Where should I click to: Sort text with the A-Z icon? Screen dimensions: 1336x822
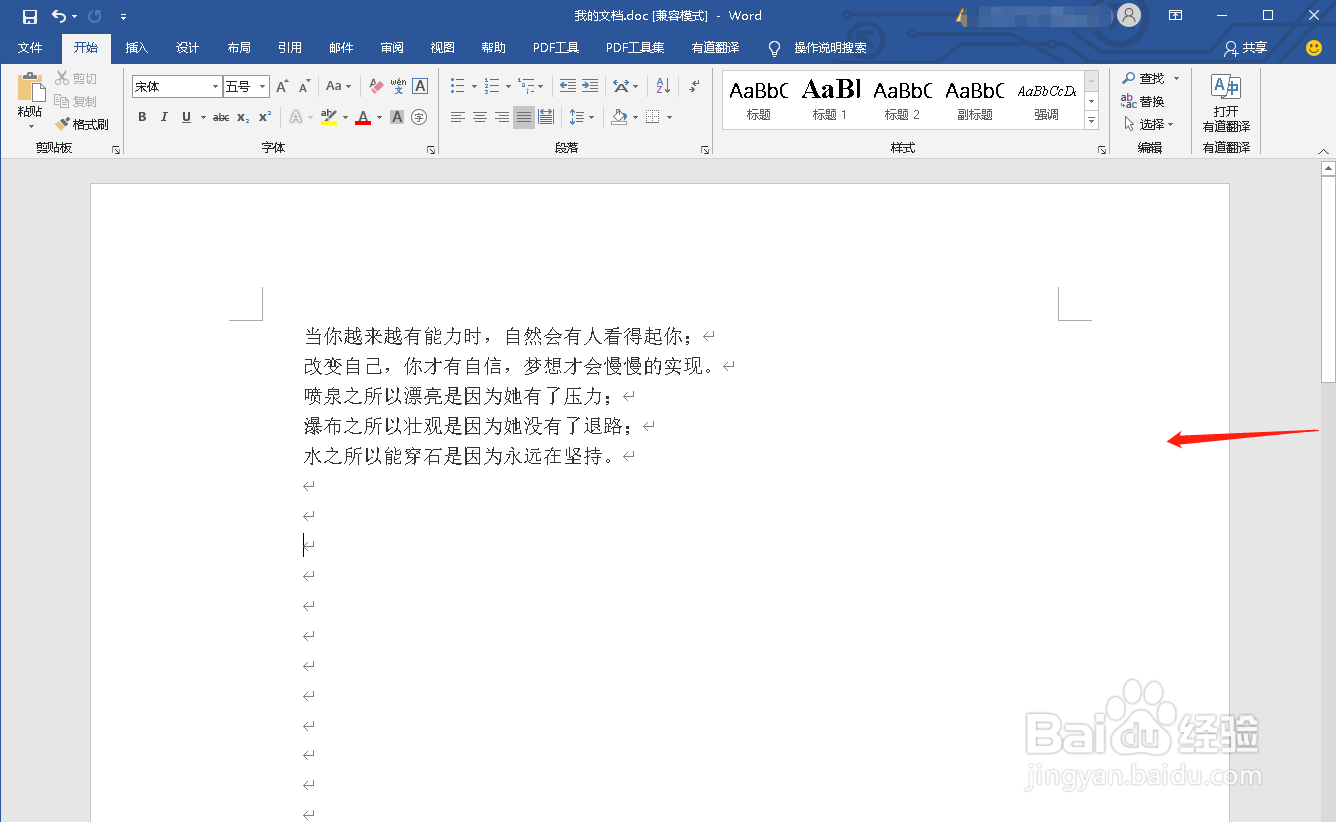[663, 86]
